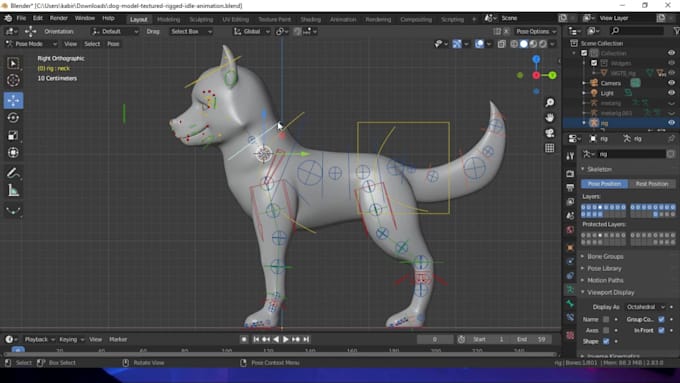Click current frame number field
680x383 pixels.
[435, 340]
